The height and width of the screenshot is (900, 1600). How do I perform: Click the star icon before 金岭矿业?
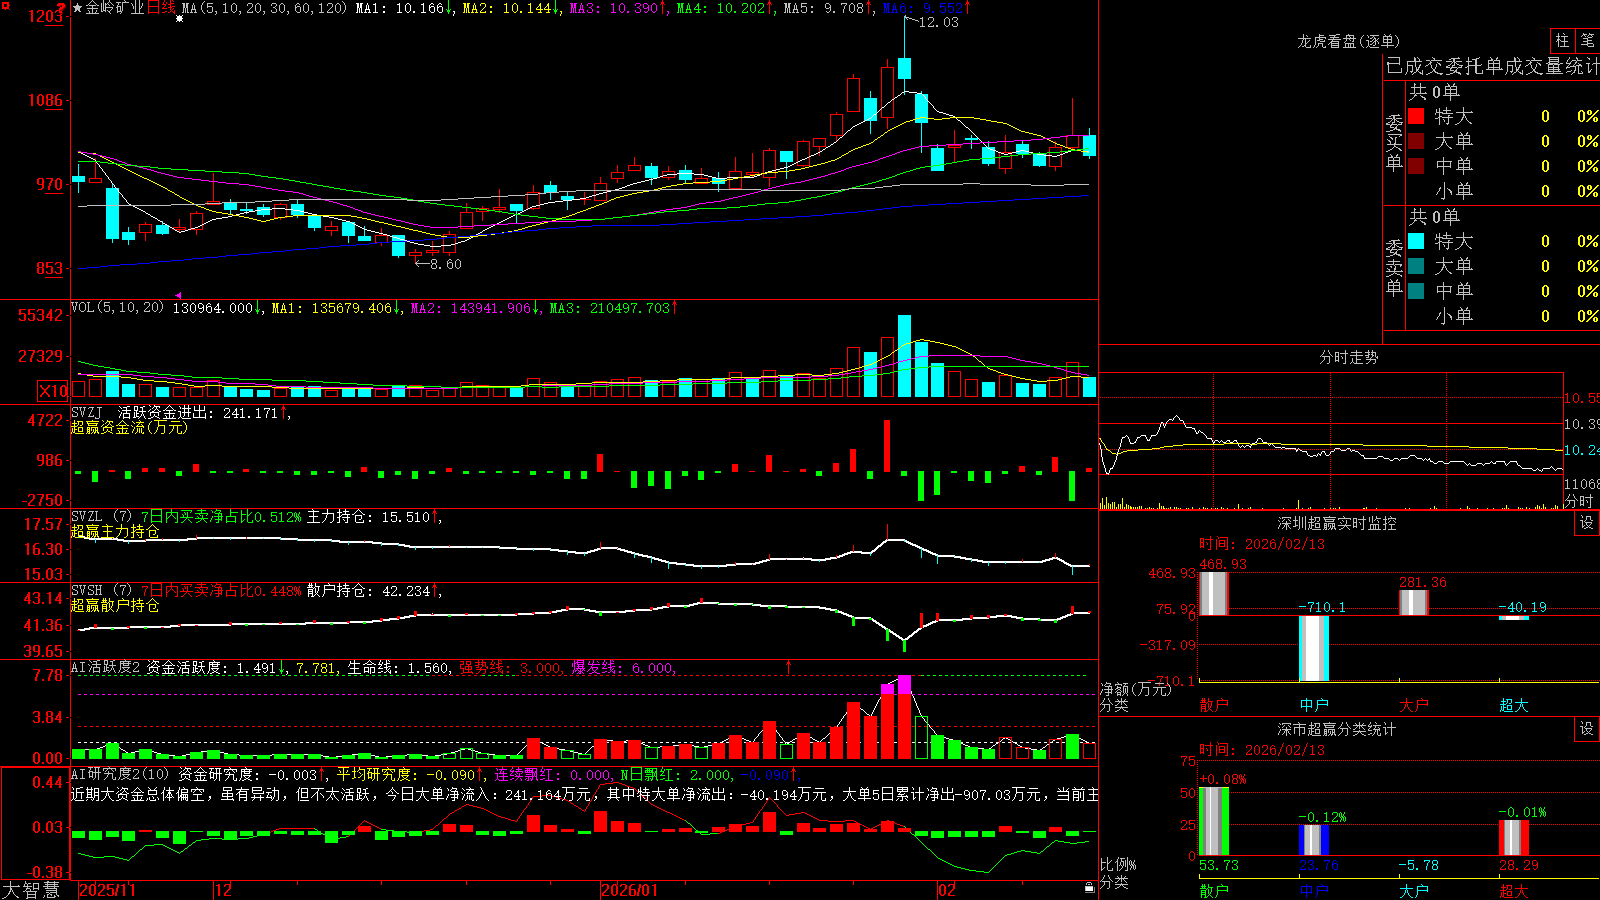(x=77, y=8)
